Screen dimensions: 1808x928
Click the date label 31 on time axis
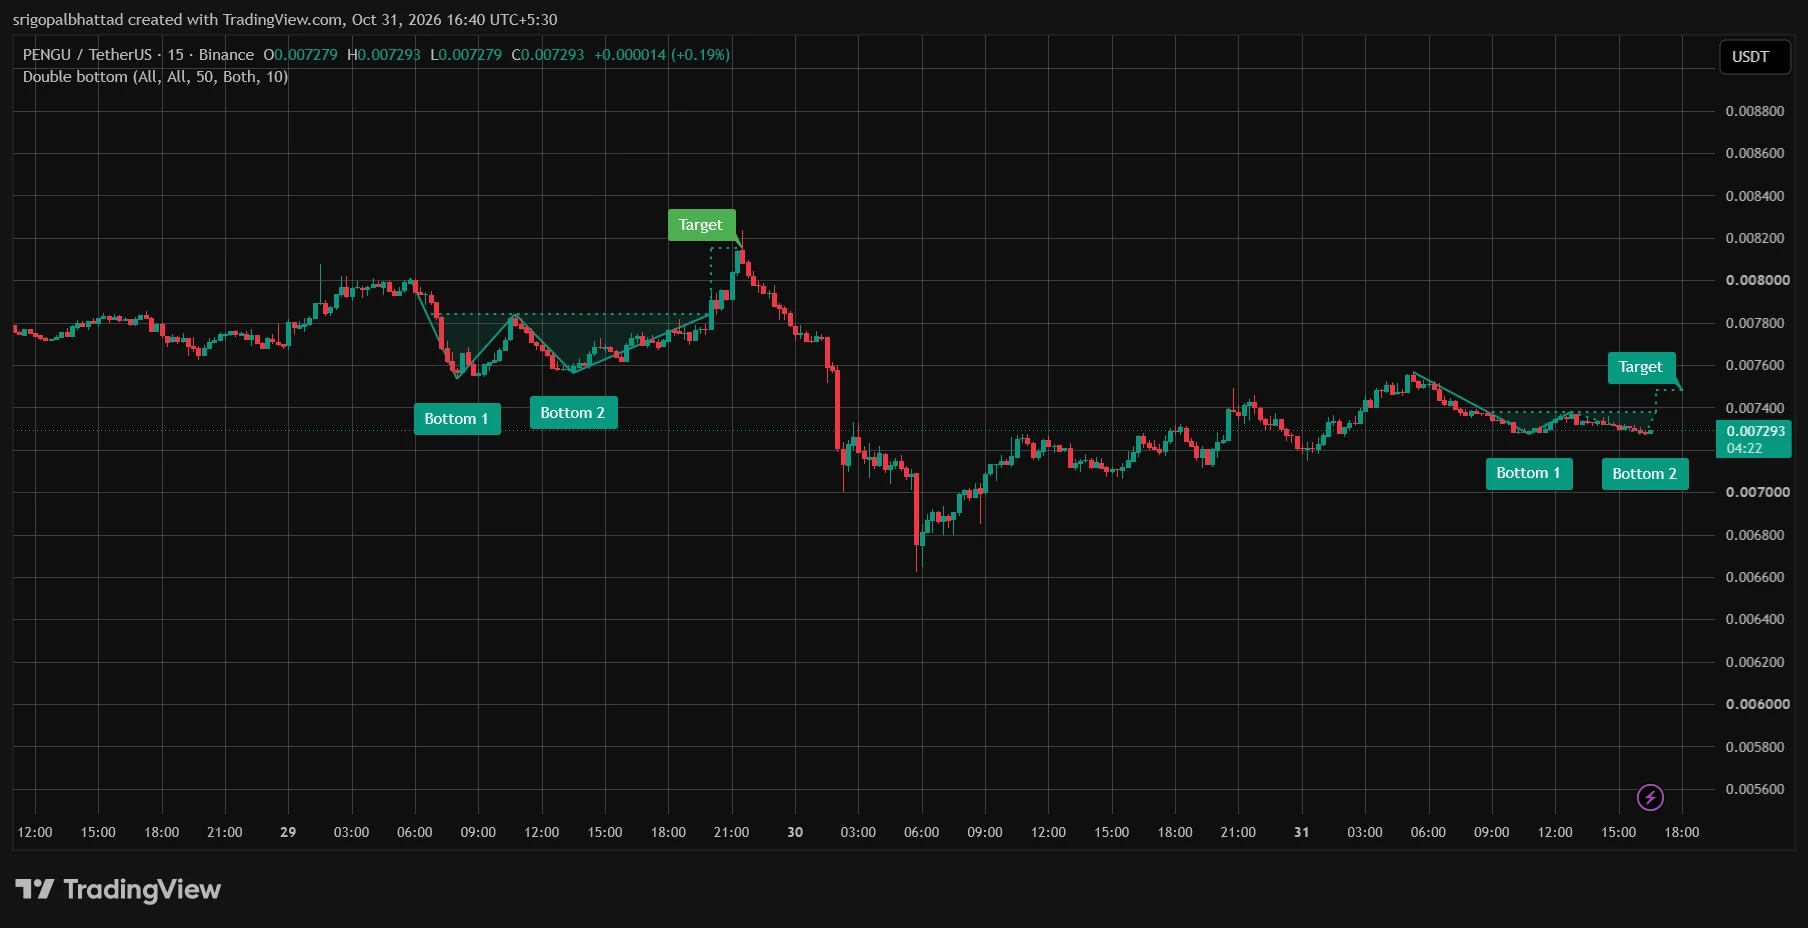click(1301, 832)
